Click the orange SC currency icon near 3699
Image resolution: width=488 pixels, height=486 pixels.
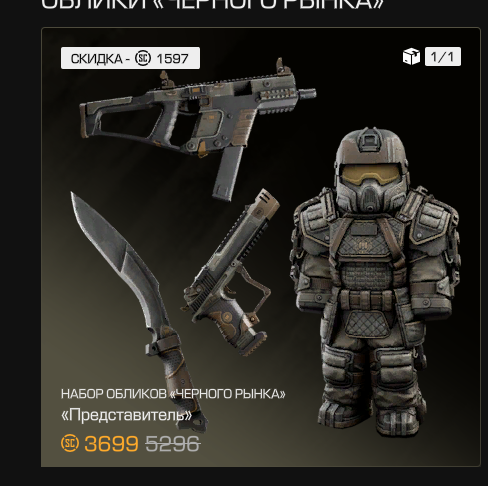pos(70,443)
